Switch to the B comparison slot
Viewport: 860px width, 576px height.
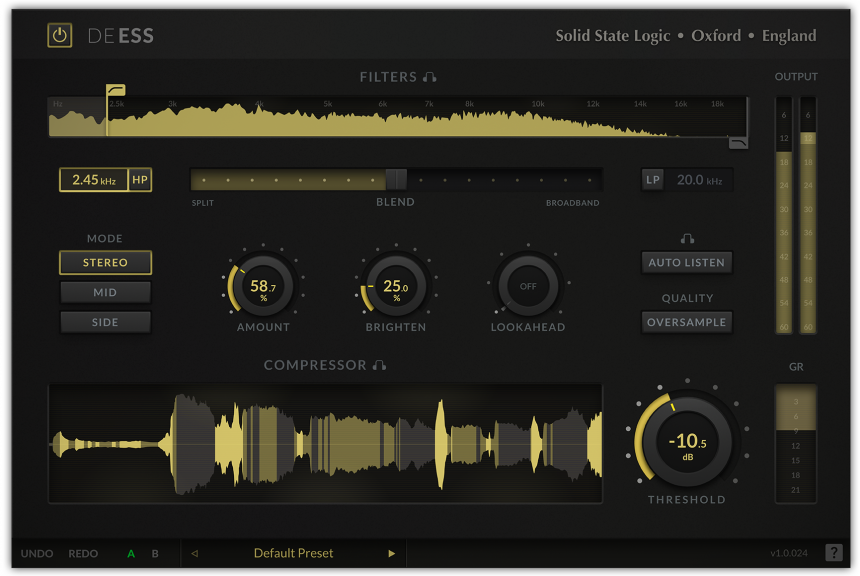click(x=155, y=553)
